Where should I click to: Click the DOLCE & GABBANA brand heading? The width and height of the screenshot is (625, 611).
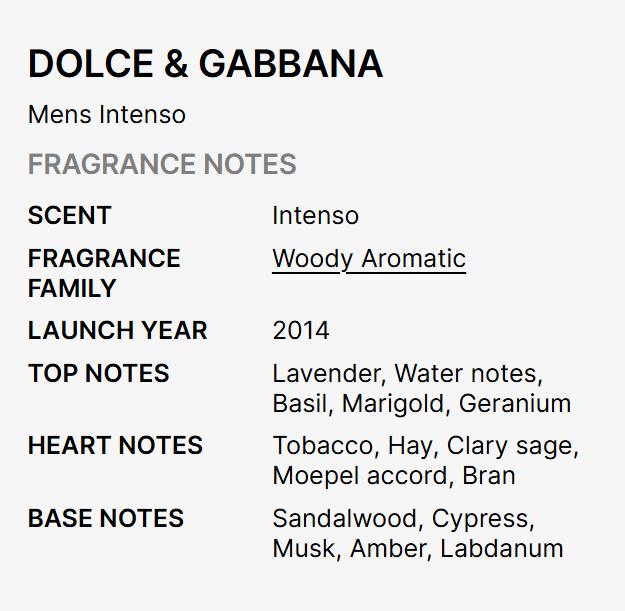tap(205, 64)
